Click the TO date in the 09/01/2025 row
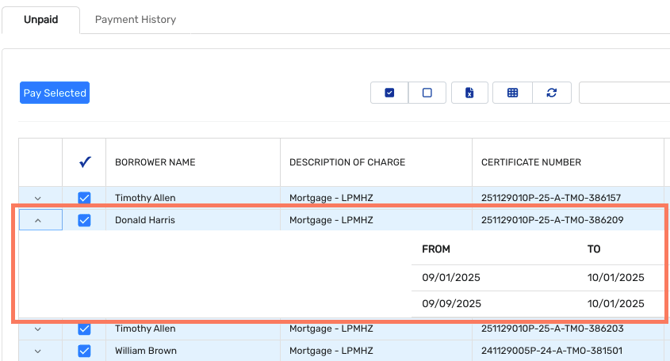 [616, 278]
